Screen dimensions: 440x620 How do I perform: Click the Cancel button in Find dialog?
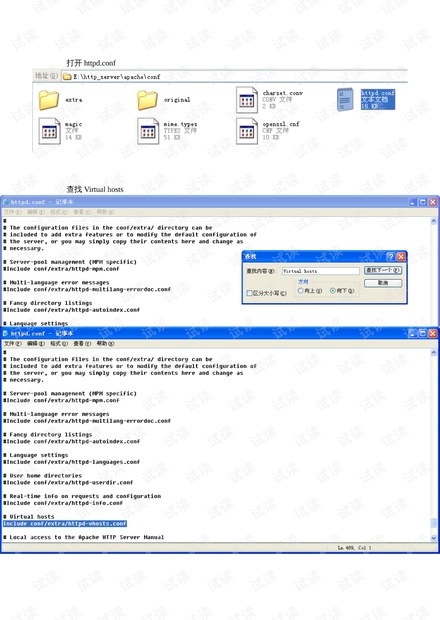[x=383, y=283]
